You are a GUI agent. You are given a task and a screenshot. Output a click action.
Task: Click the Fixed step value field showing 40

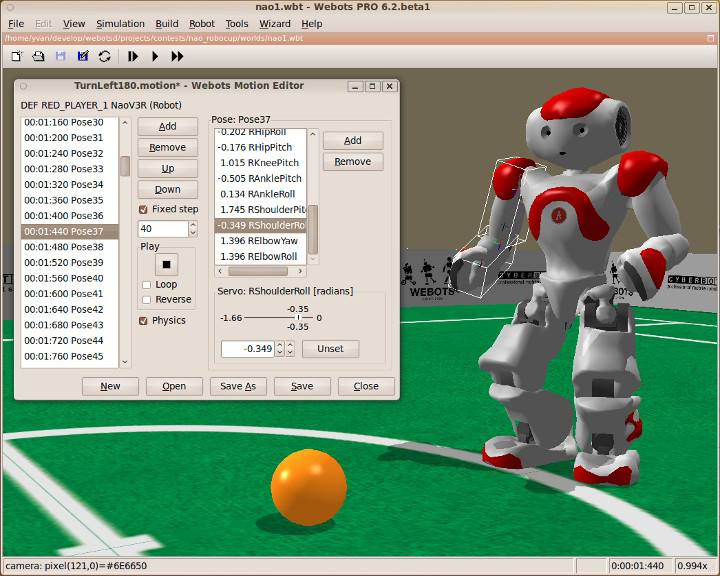tap(163, 229)
